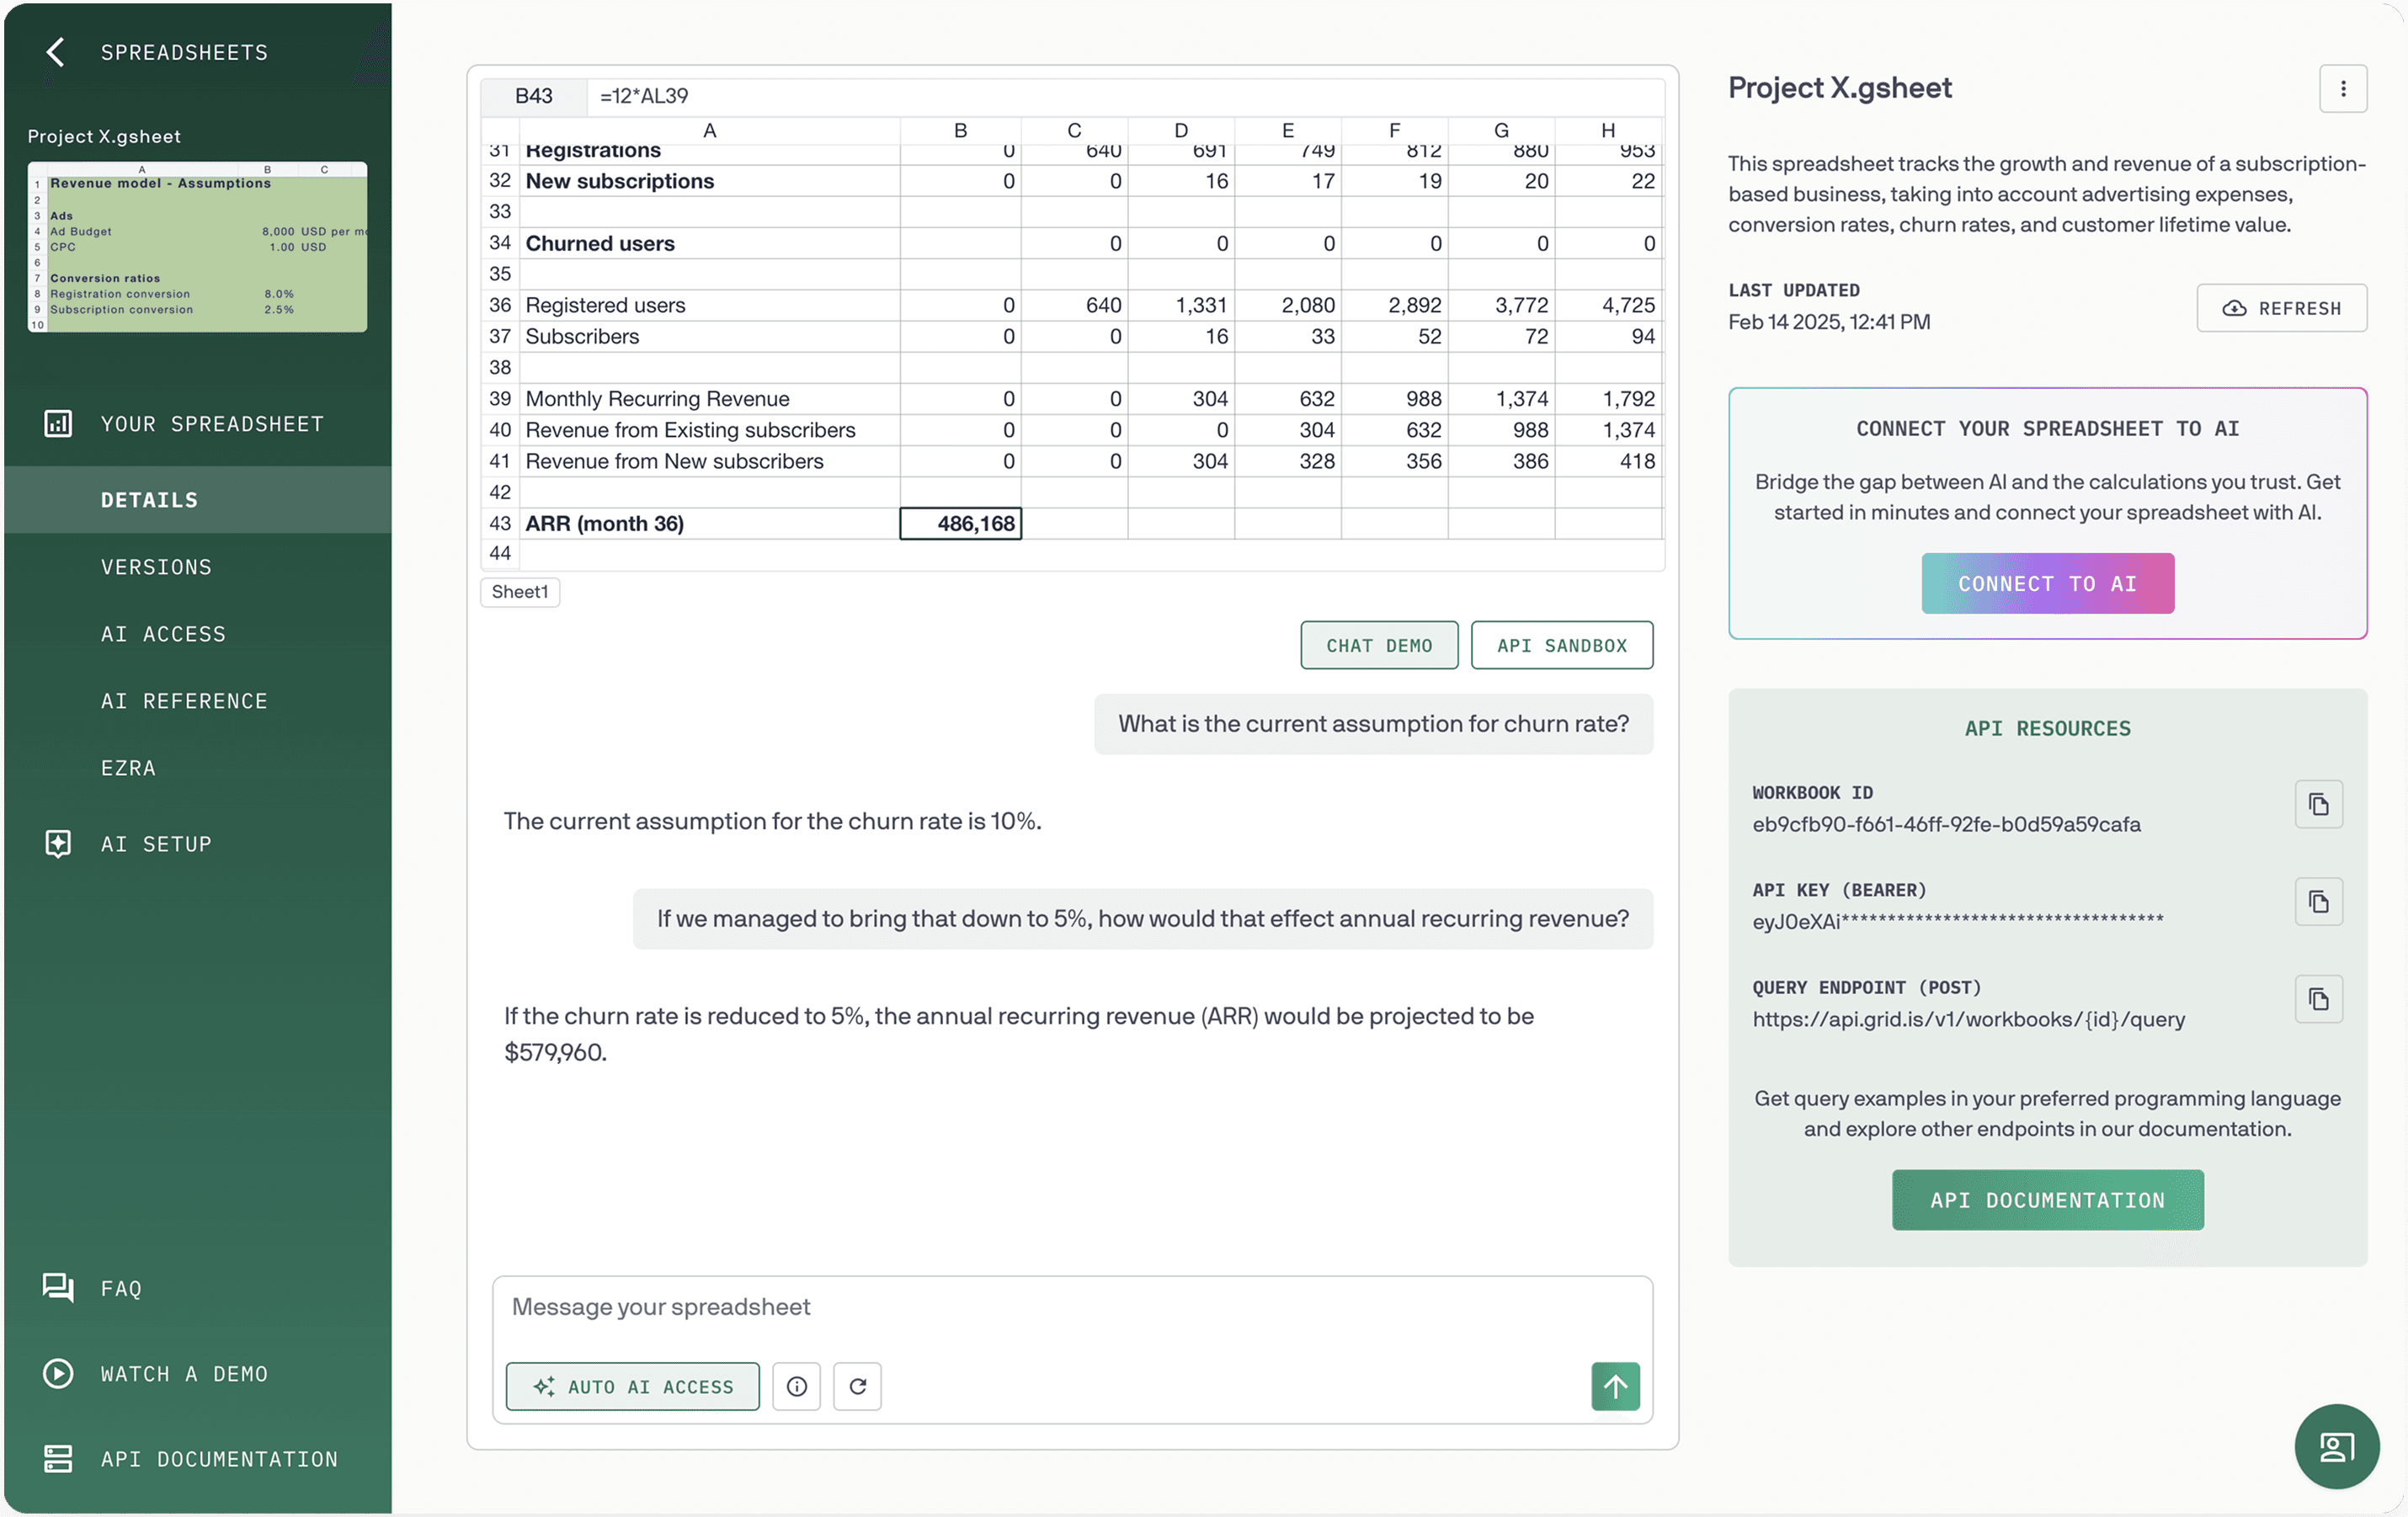Copy the Query Endpoint URL
The height and width of the screenshot is (1517, 2408).
(2318, 999)
